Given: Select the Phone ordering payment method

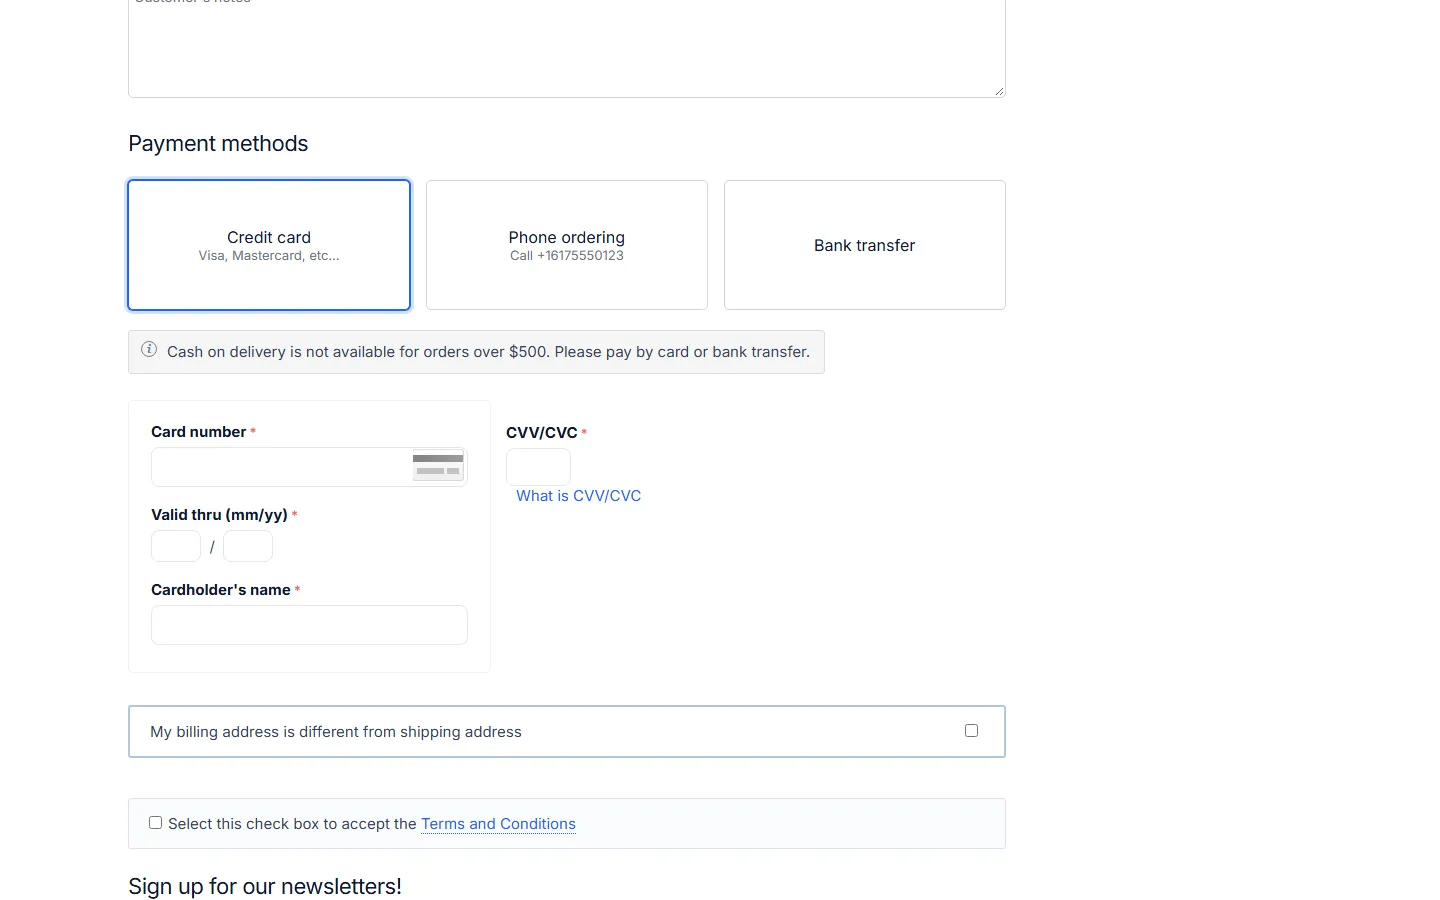Looking at the screenshot, I should (567, 245).
